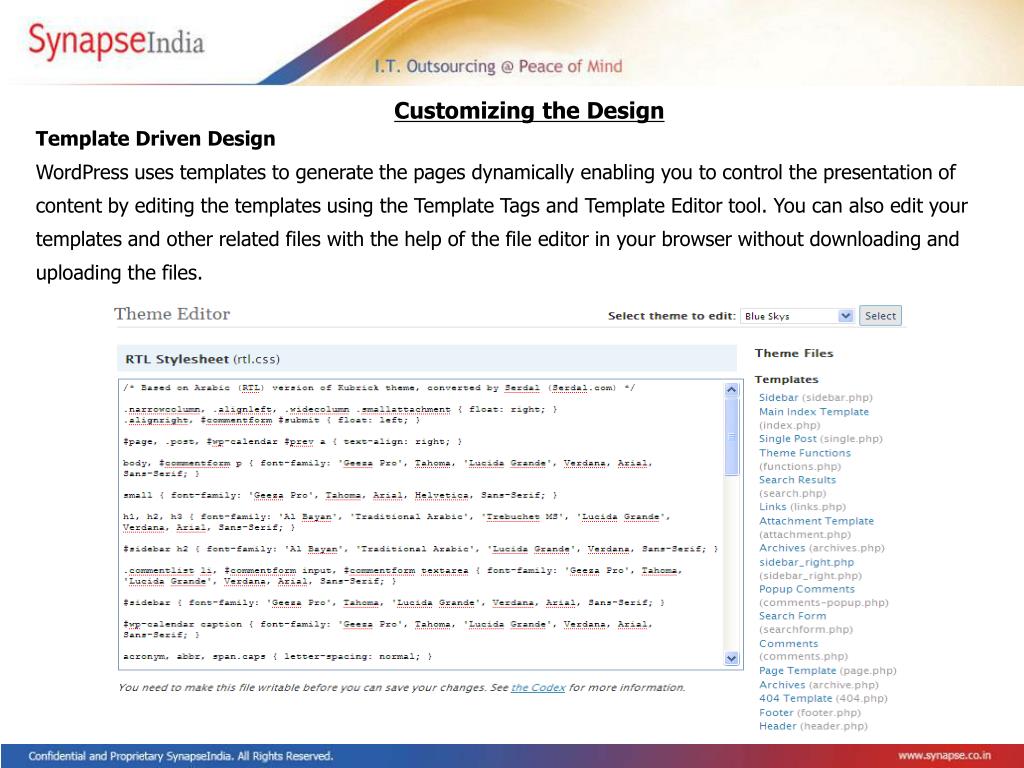
Task: Click 'I.T. Outsourcing @ Peace of Mind' tagline
Action: click(x=498, y=66)
